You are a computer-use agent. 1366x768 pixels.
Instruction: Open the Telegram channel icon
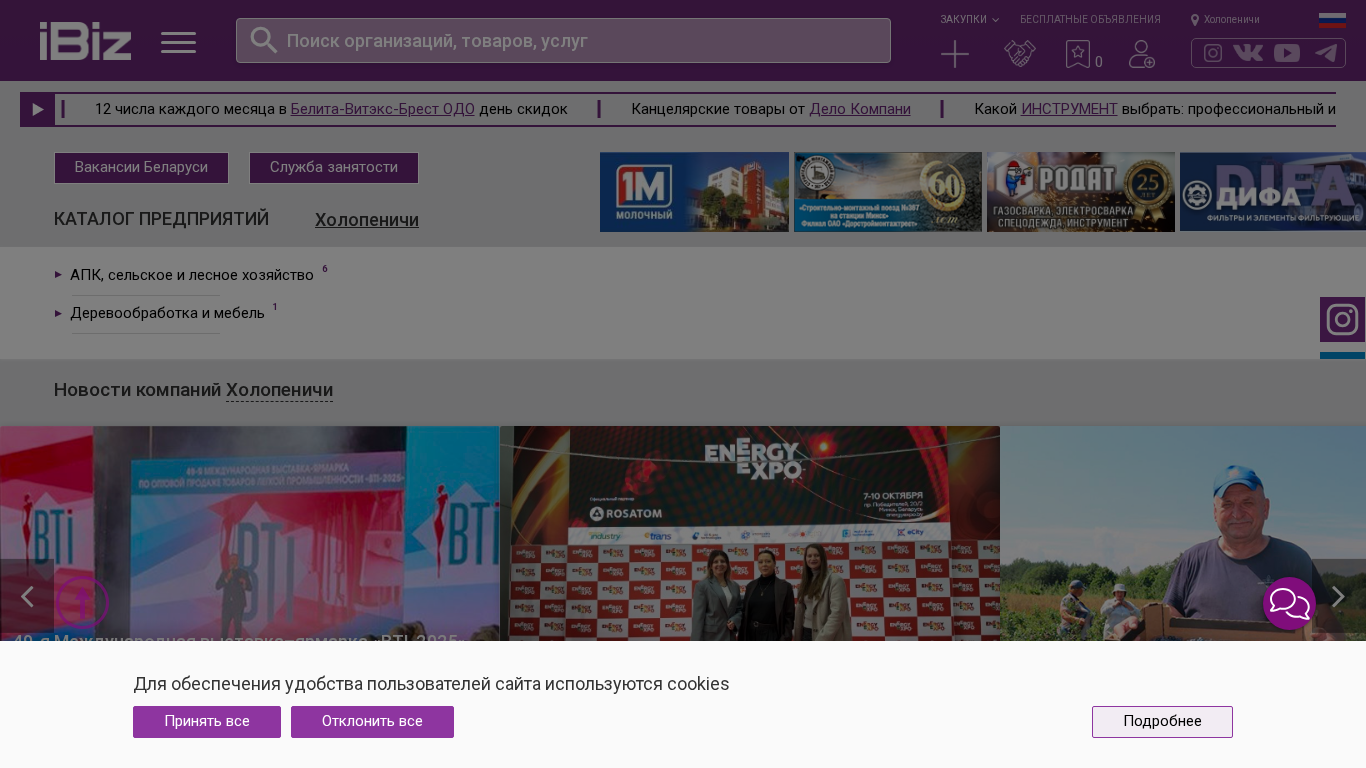pos(1326,53)
